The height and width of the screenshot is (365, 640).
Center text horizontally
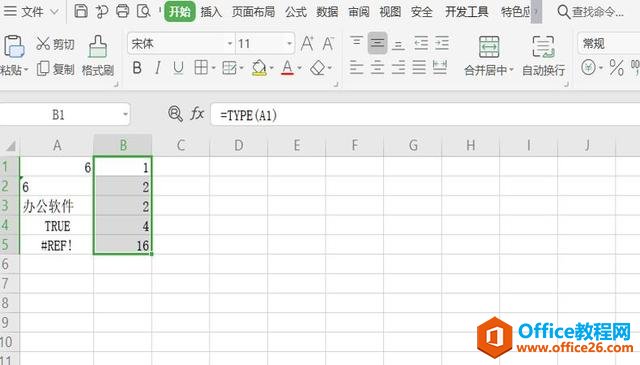click(x=377, y=67)
